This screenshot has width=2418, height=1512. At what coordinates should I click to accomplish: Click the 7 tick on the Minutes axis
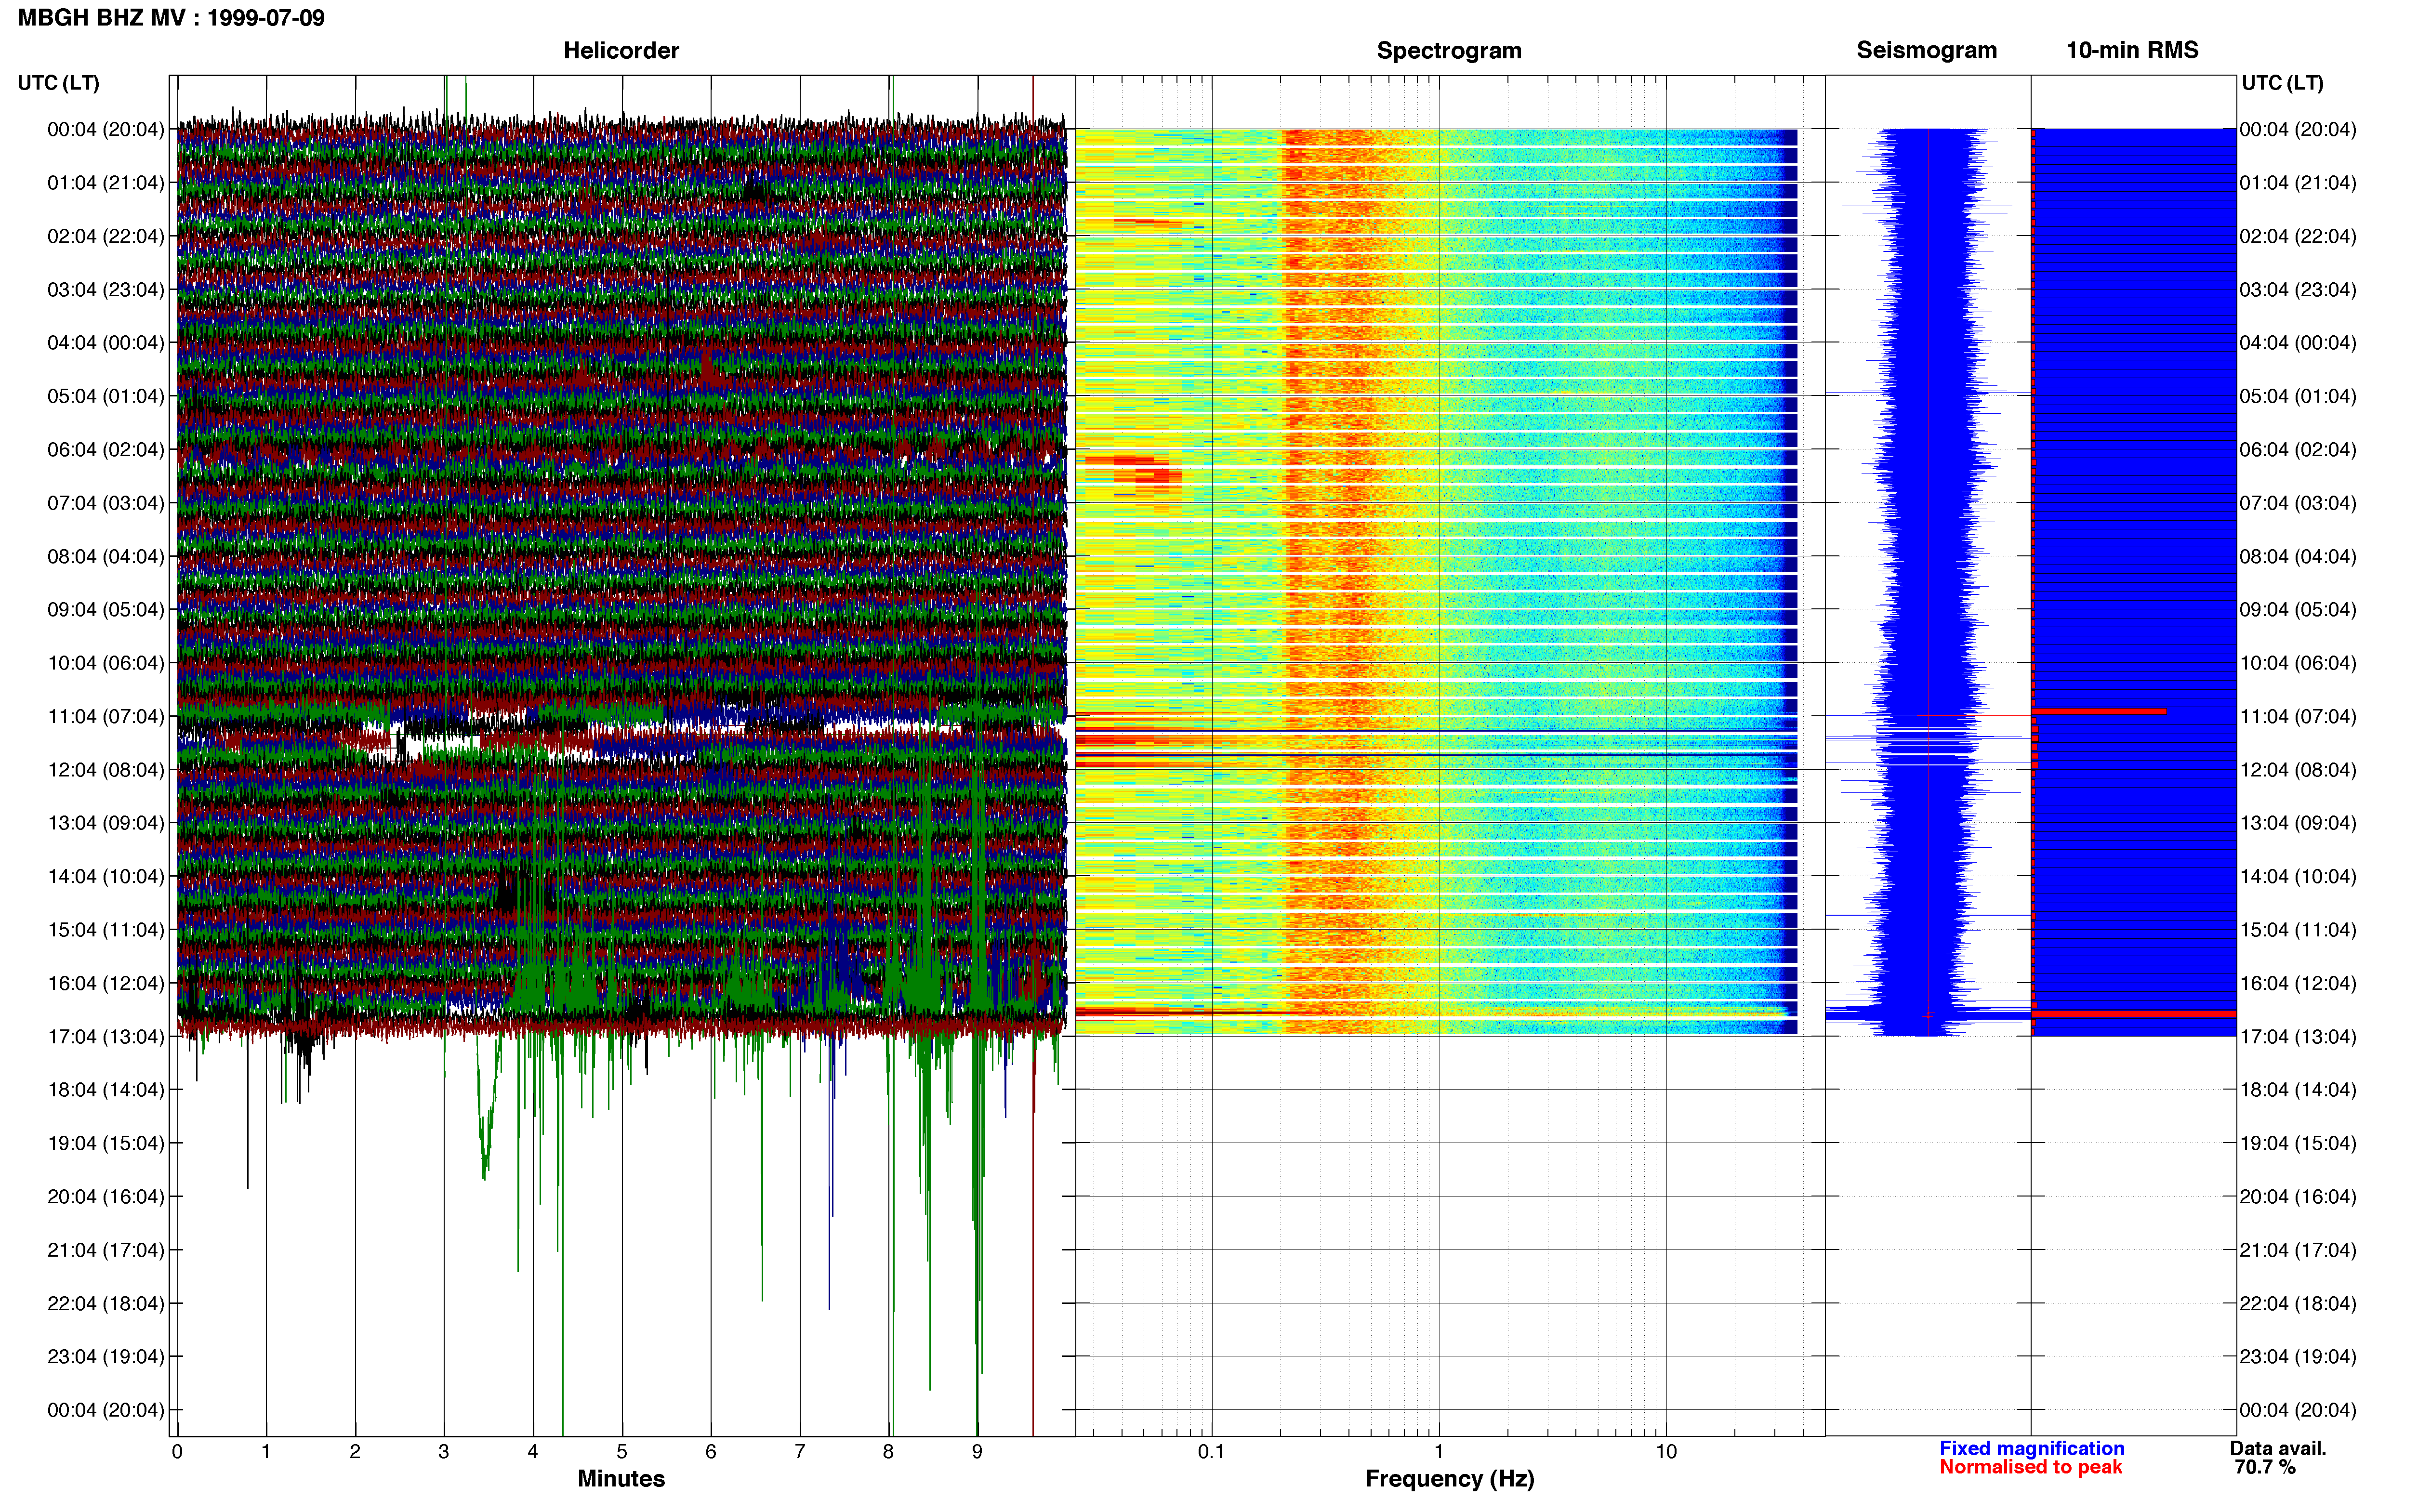click(800, 1452)
